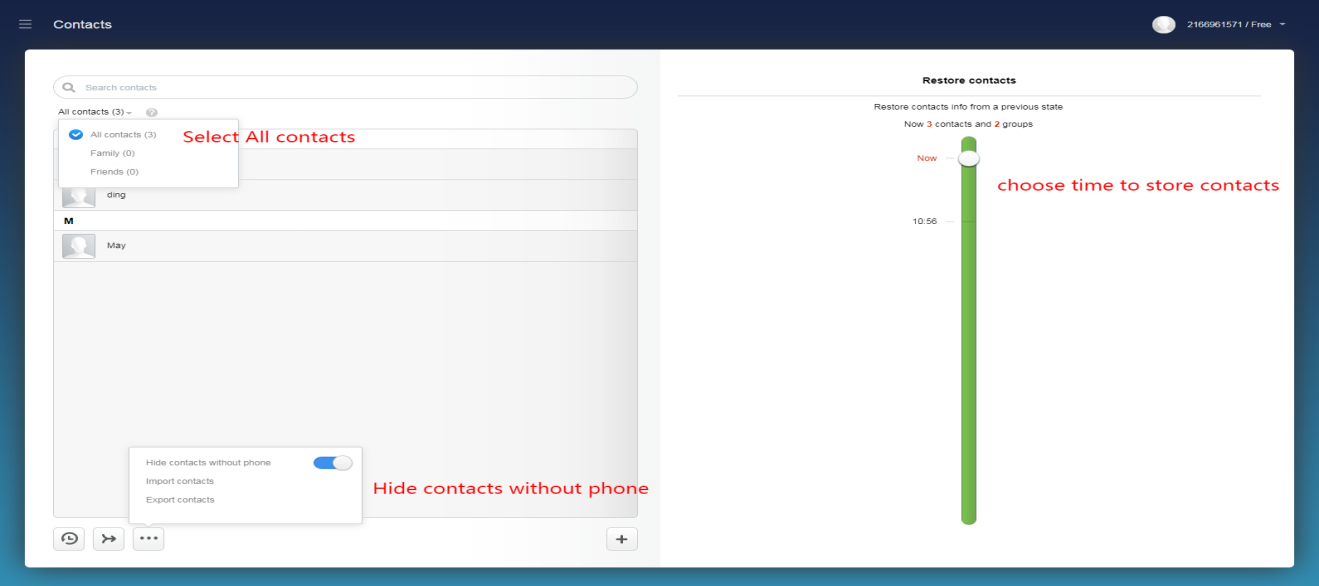The height and width of the screenshot is (586, 1319).
Task: Select Import contacts from the popup
Action: tap(180, 481)
